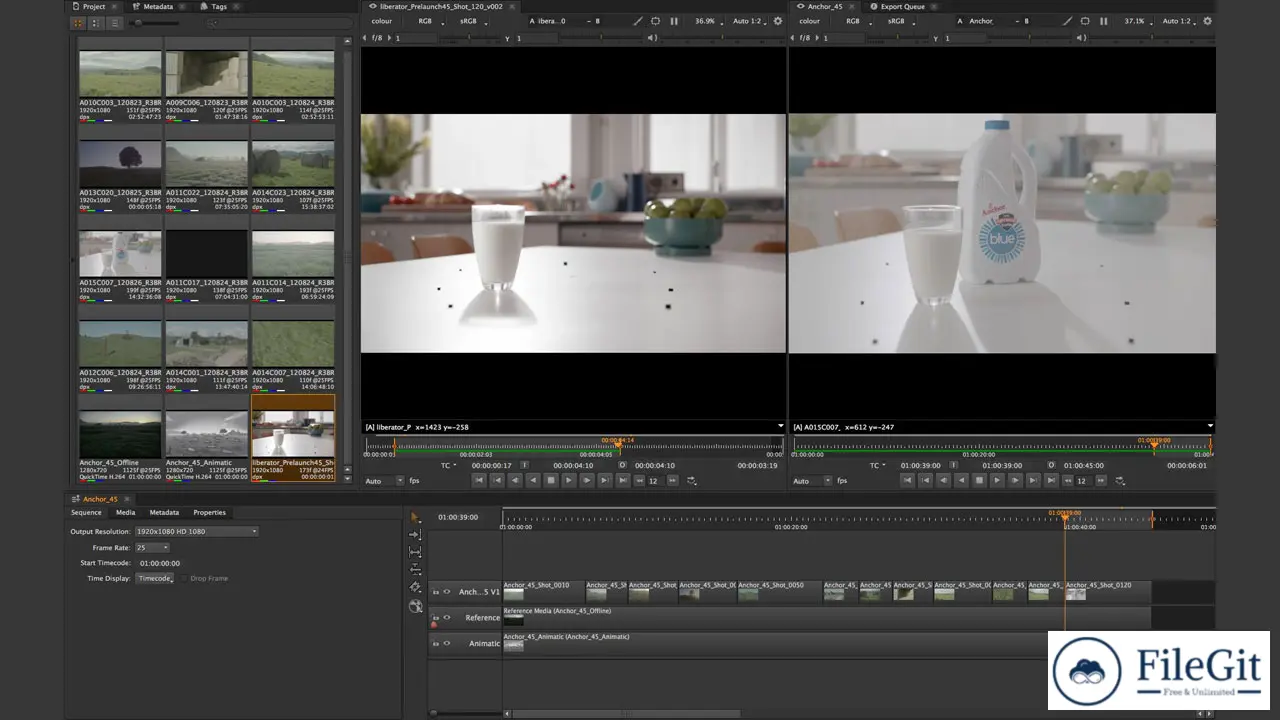Stop playback in the liberator viewer

551,481
